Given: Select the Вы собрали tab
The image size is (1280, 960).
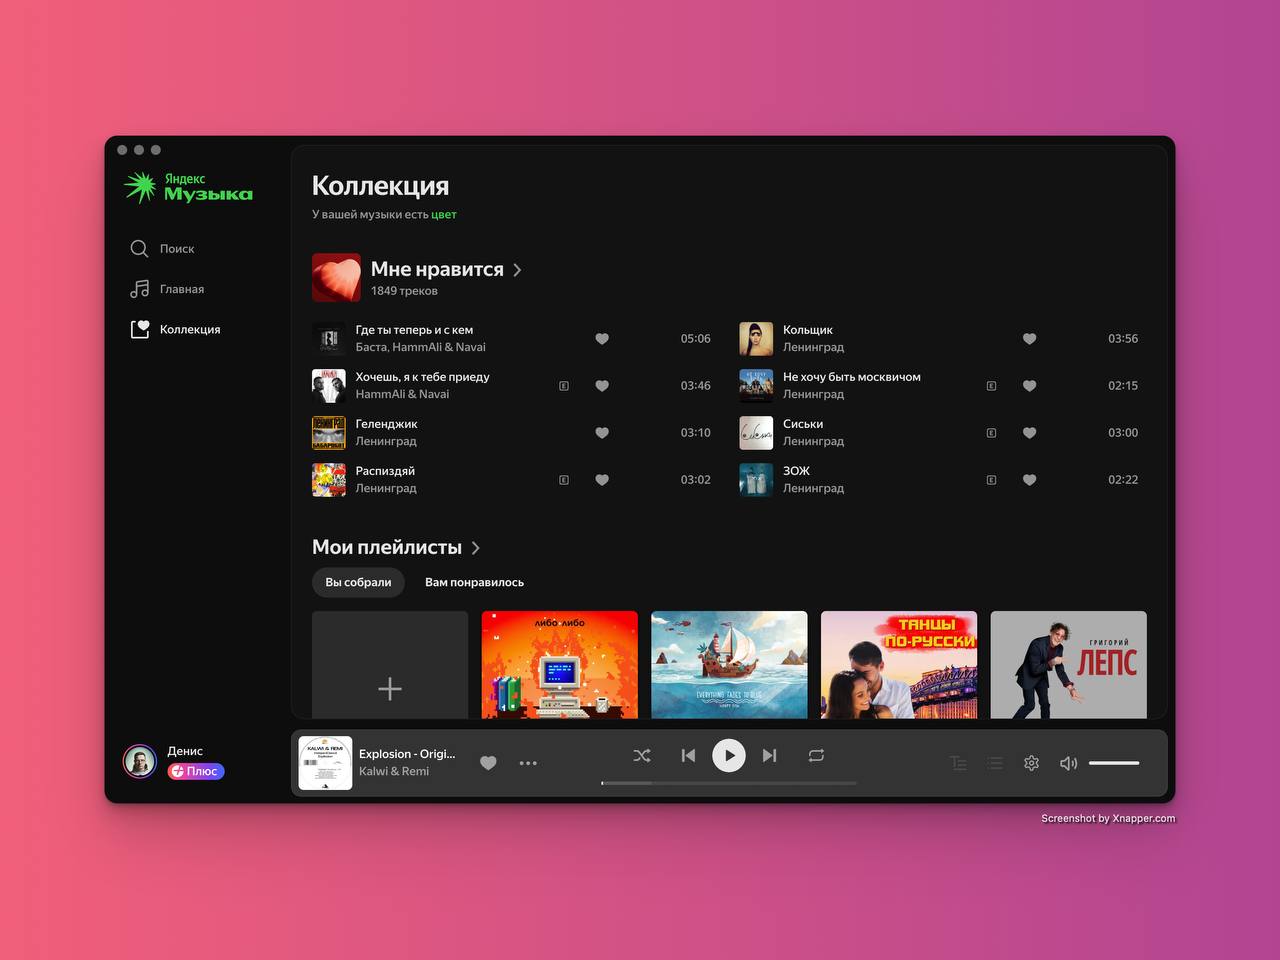Looking at the screenshot, I should click(358, 582).
